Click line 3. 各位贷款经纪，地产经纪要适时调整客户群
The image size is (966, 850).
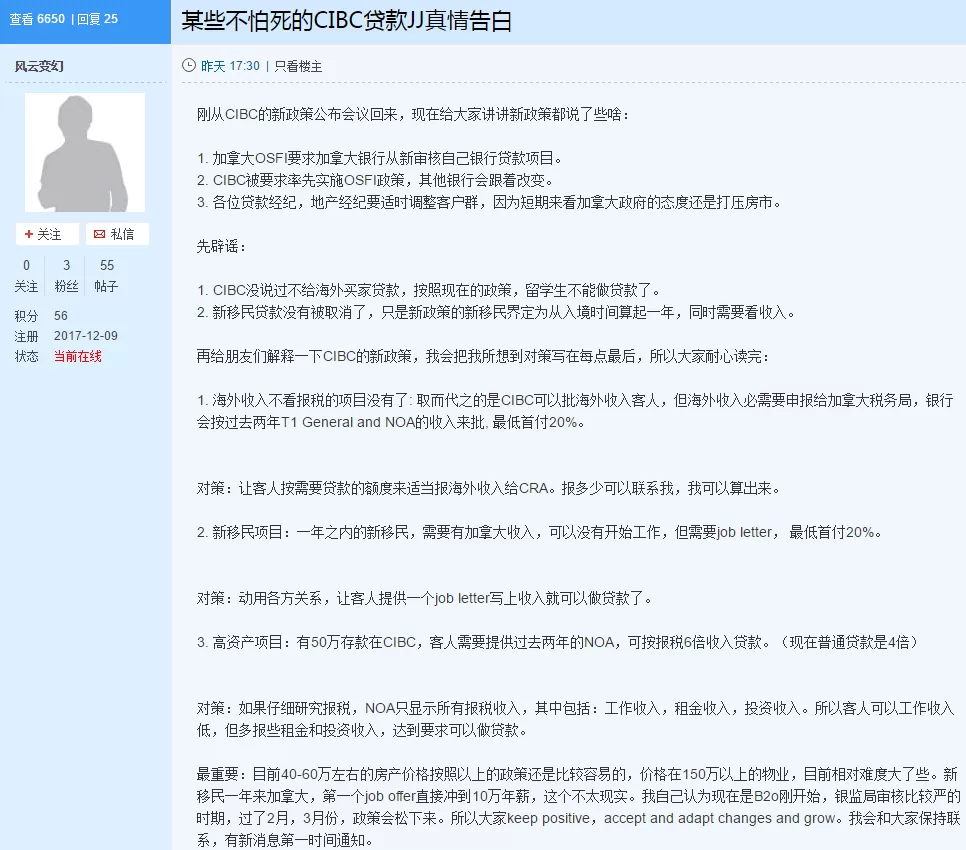[489, 203]
